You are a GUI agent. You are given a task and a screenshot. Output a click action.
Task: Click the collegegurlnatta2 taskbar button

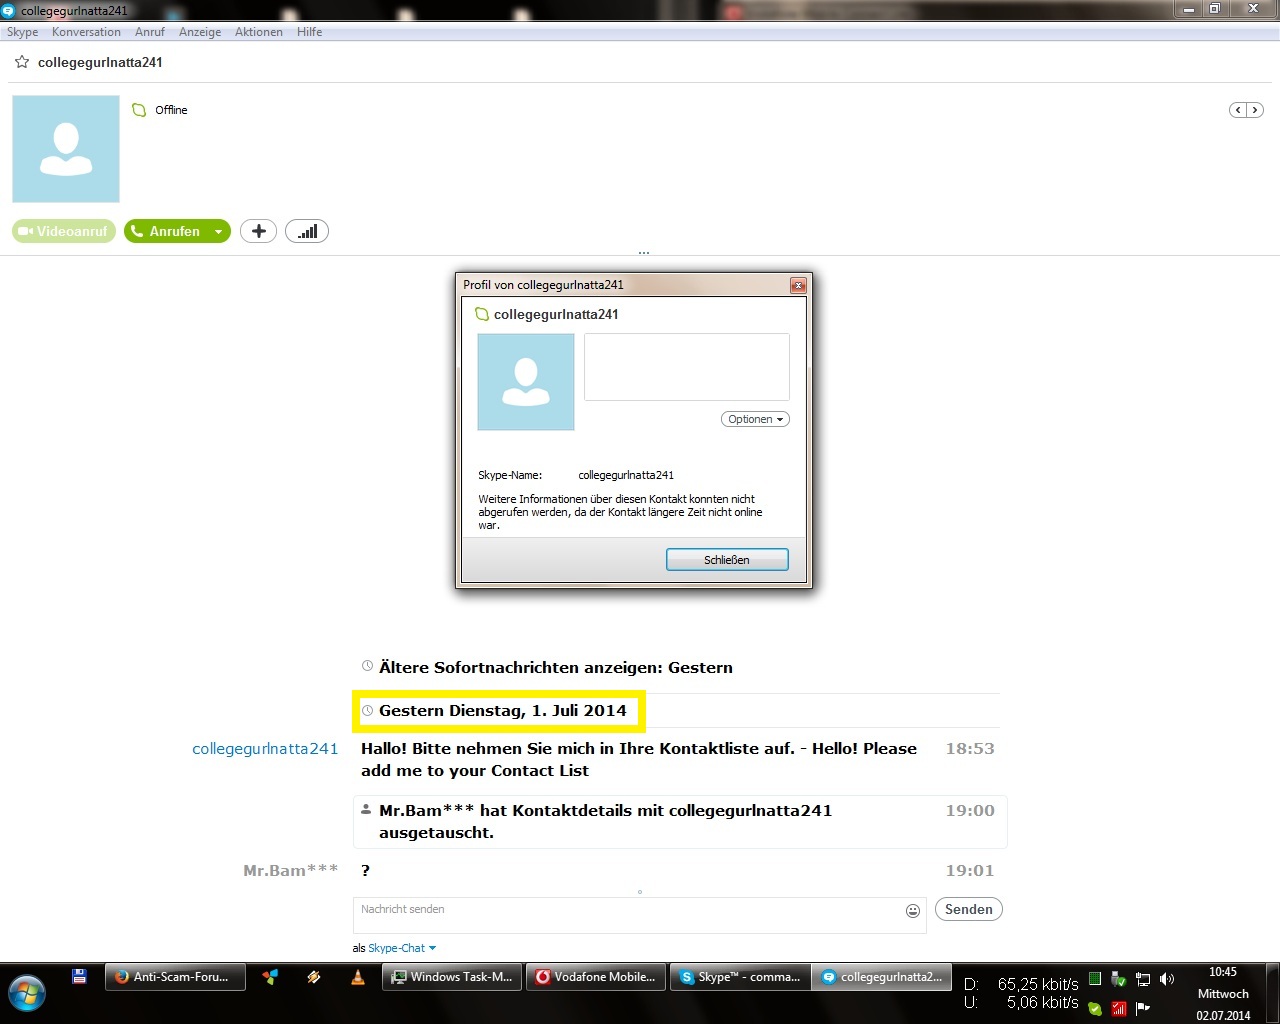click(882, 977)
